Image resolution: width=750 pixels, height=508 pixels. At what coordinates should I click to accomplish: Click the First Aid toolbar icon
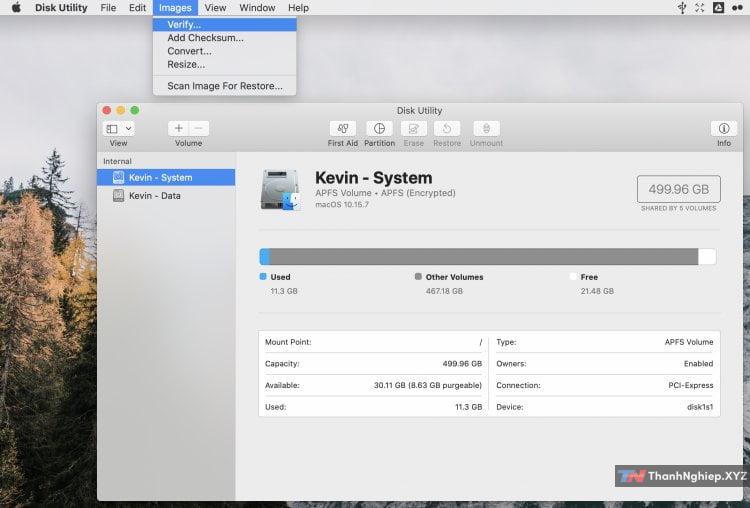click(343, 129)
